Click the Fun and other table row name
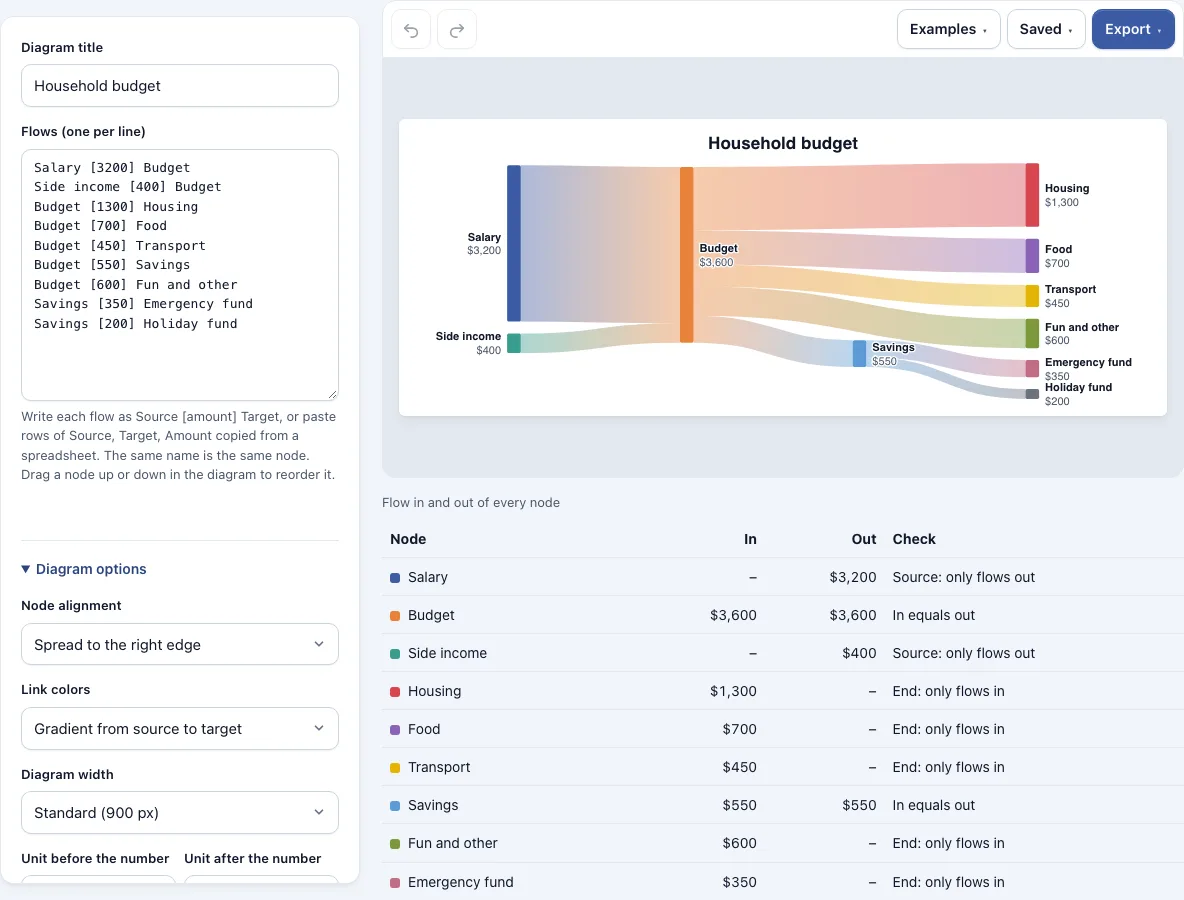This screenshot has width=1184, height=900. pyautogui.click(x=452, y=843)
